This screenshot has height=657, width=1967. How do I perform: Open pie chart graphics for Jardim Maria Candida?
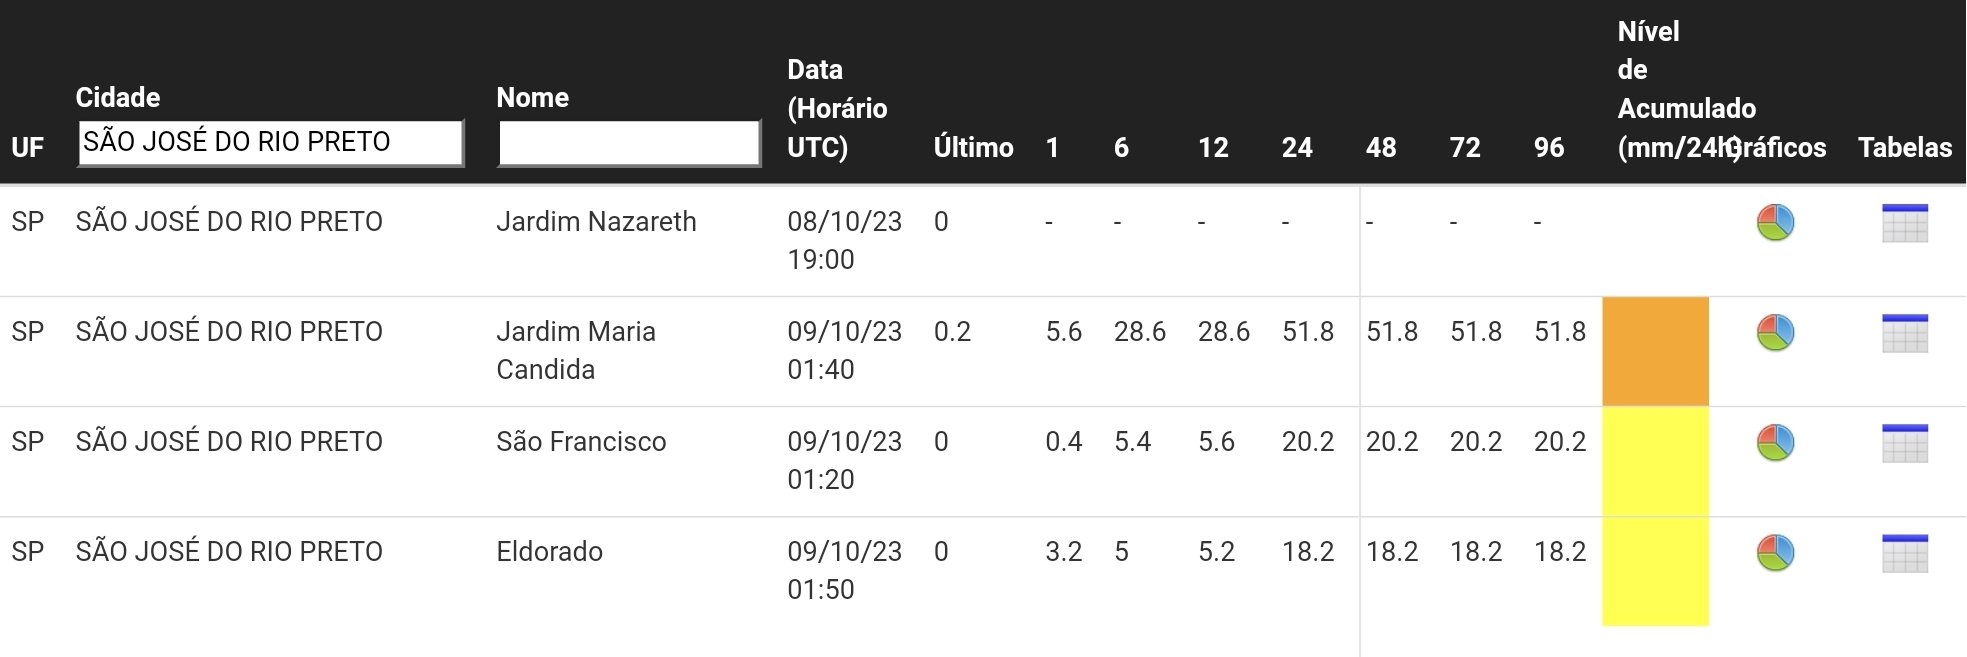(x=1775, y=333)
